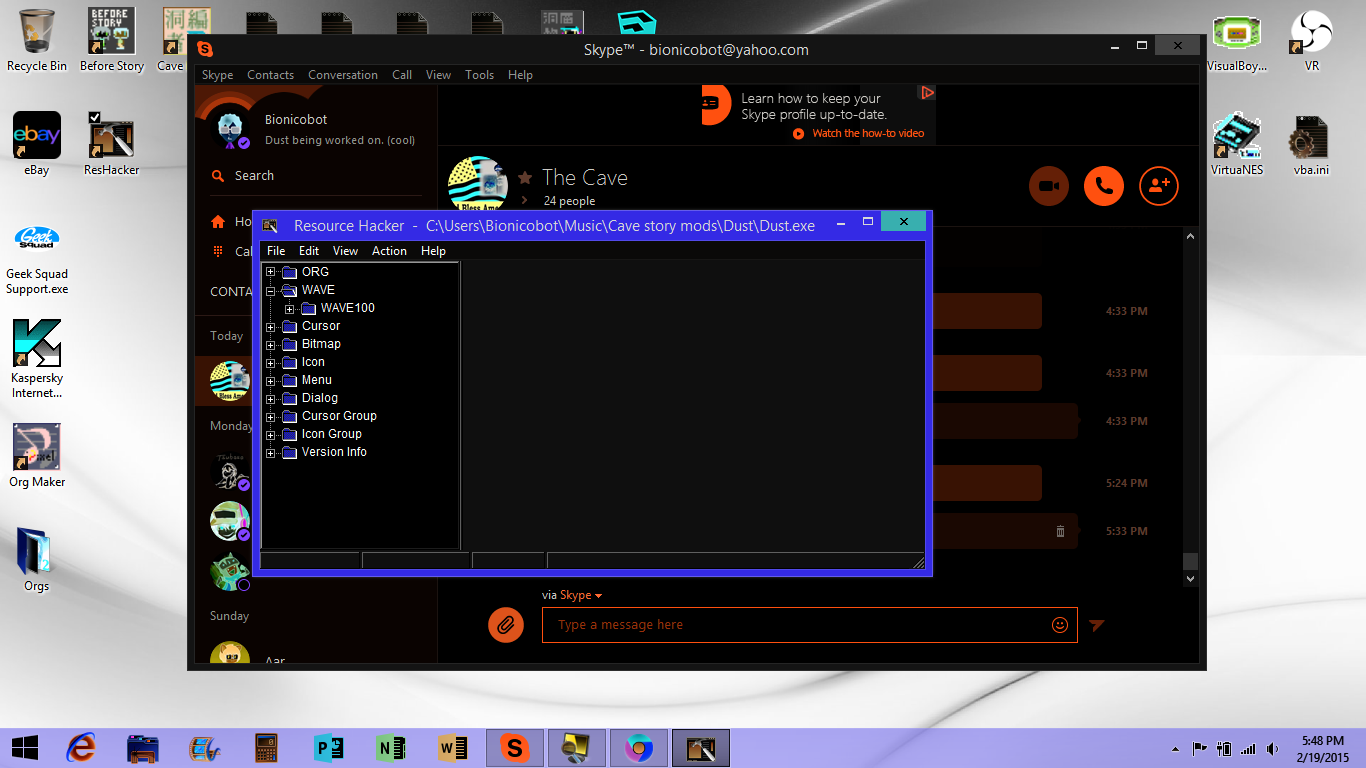
Task: Open ResHacker desktop shortcut
Action: 111,143
